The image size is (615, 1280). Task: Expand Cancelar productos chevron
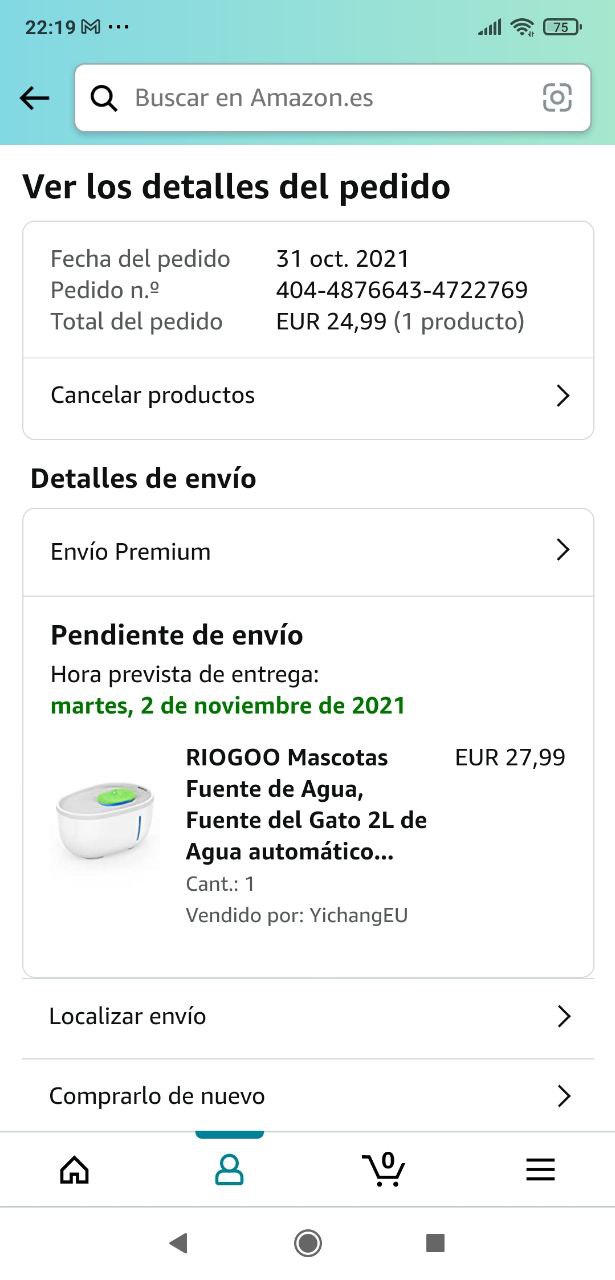pyautogui.click(x=563, y=396)
